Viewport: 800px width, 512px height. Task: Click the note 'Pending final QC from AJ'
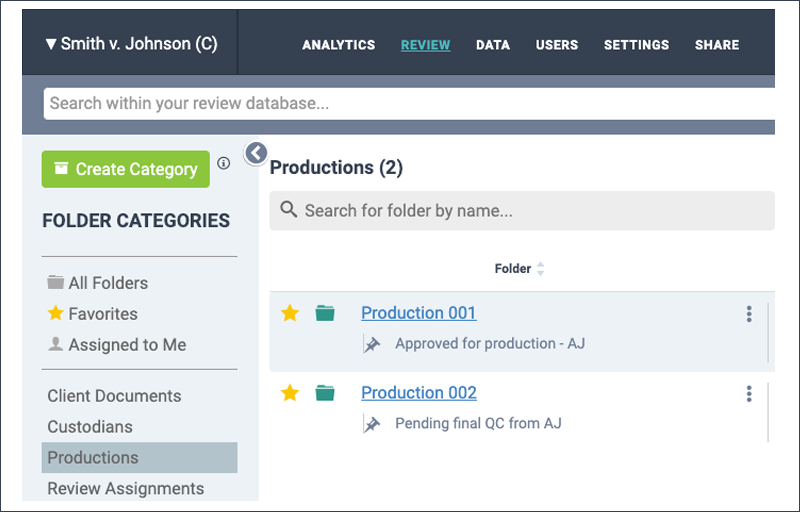point(478,423)
